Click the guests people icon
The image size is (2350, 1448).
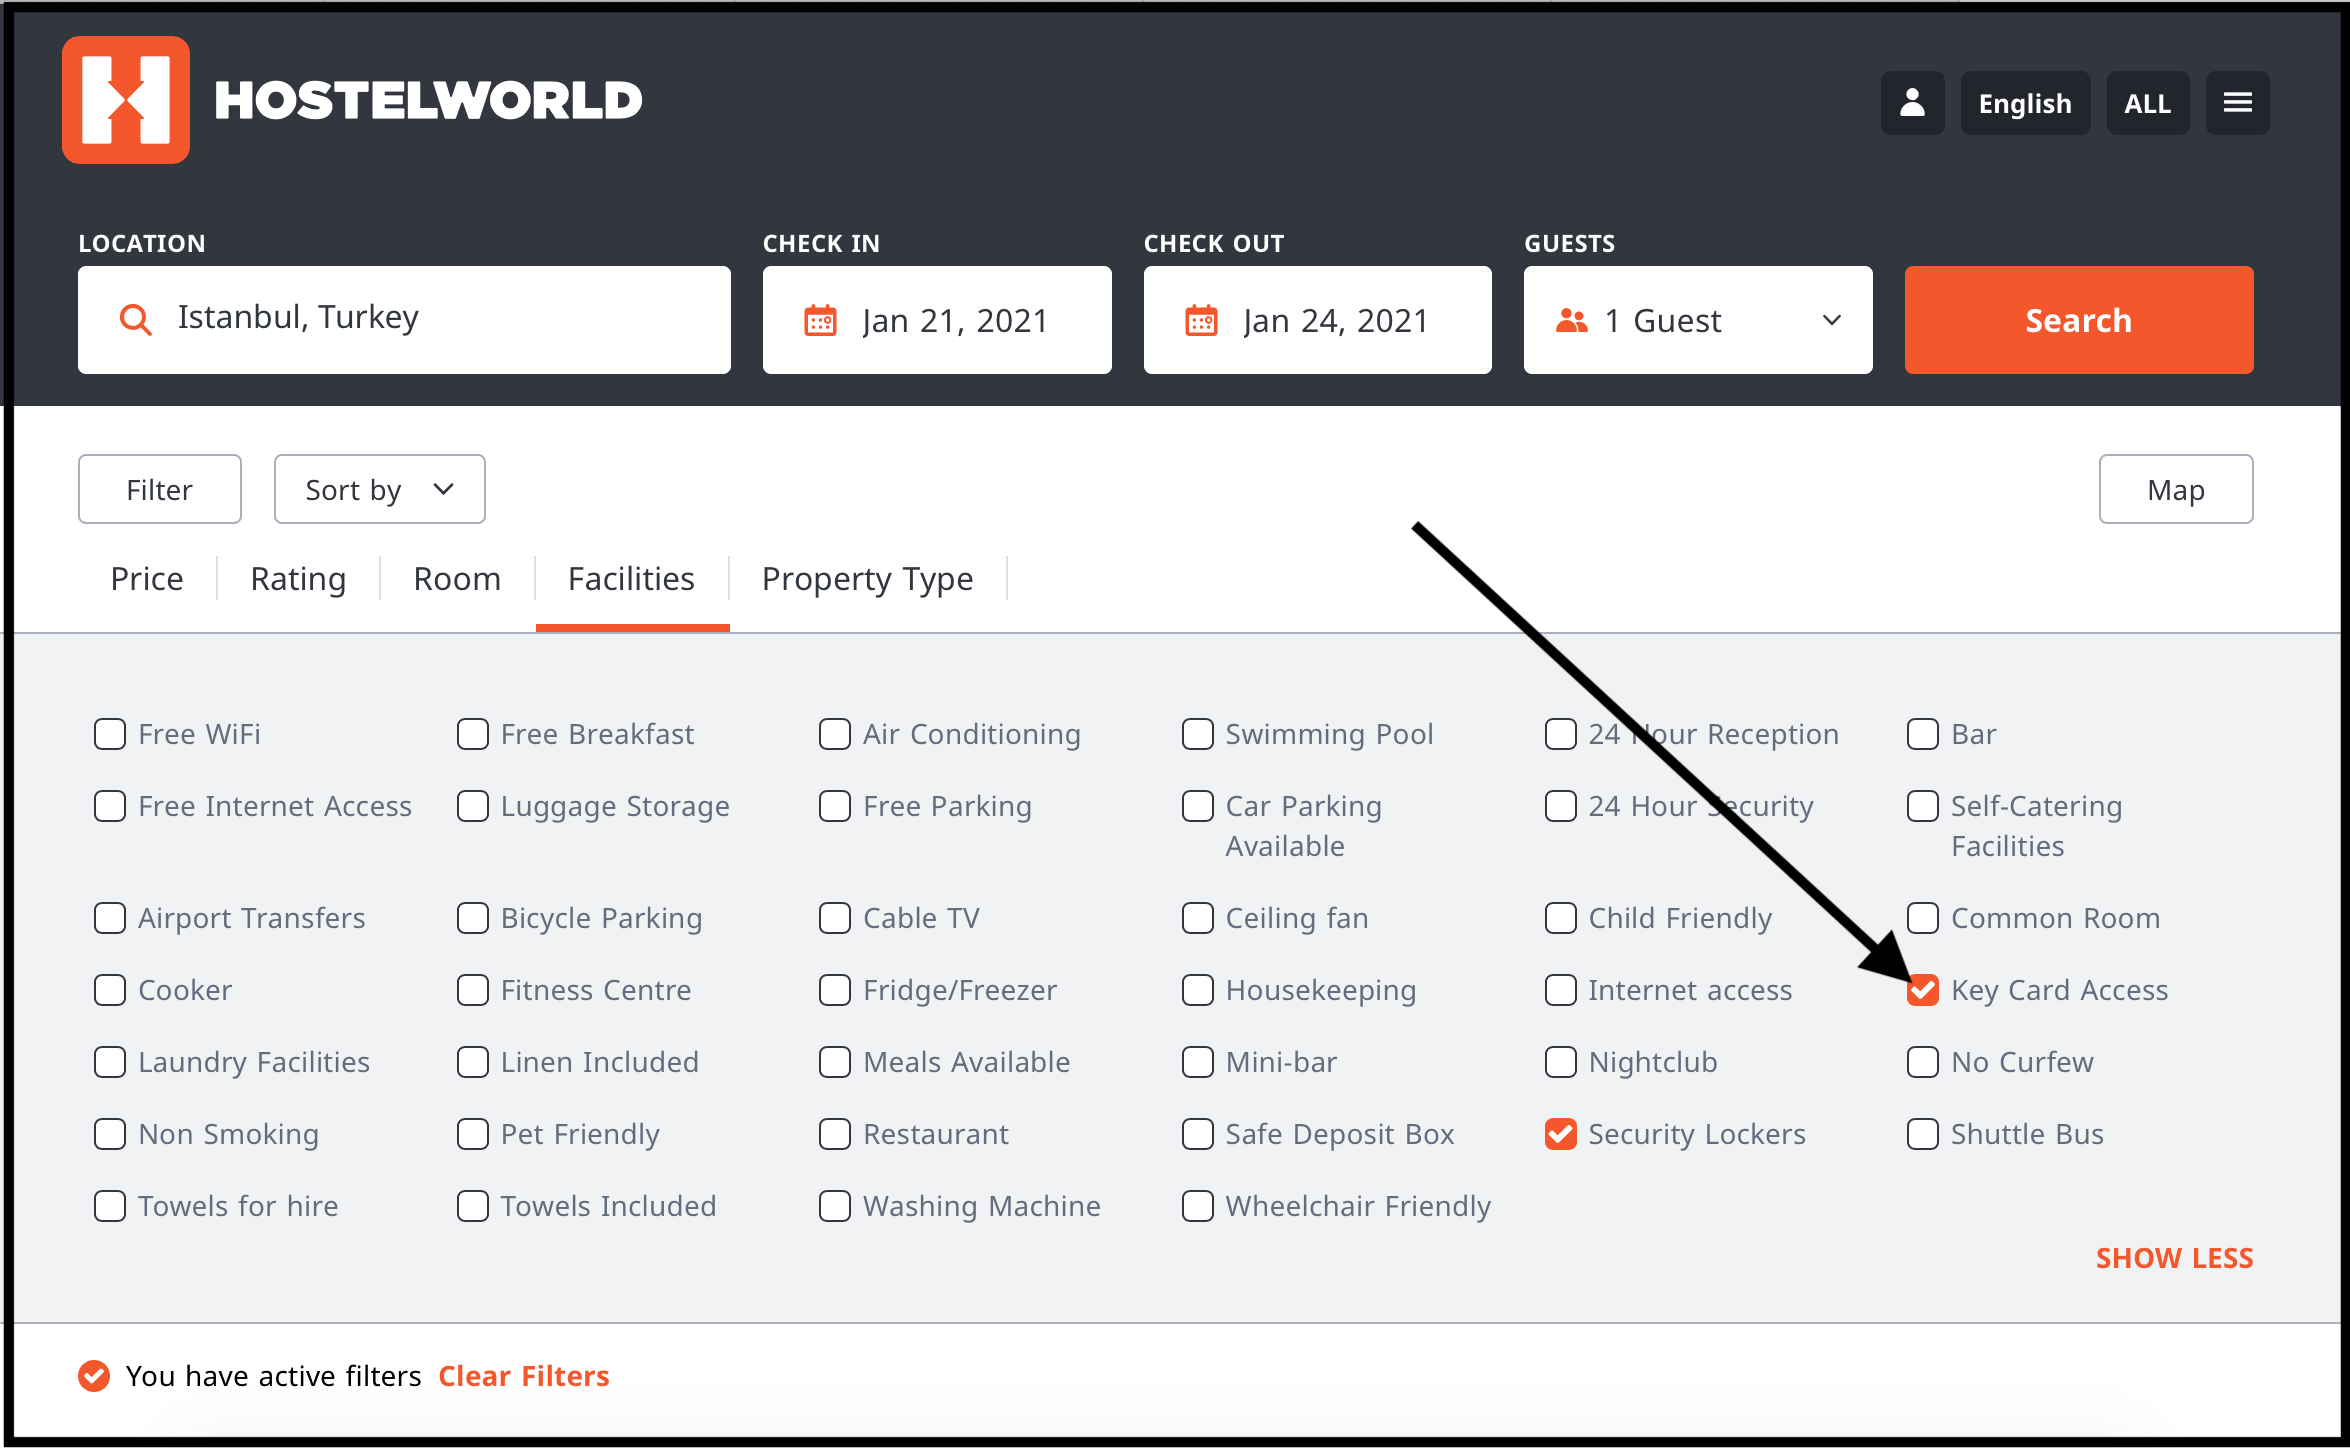coord(1572,321)
